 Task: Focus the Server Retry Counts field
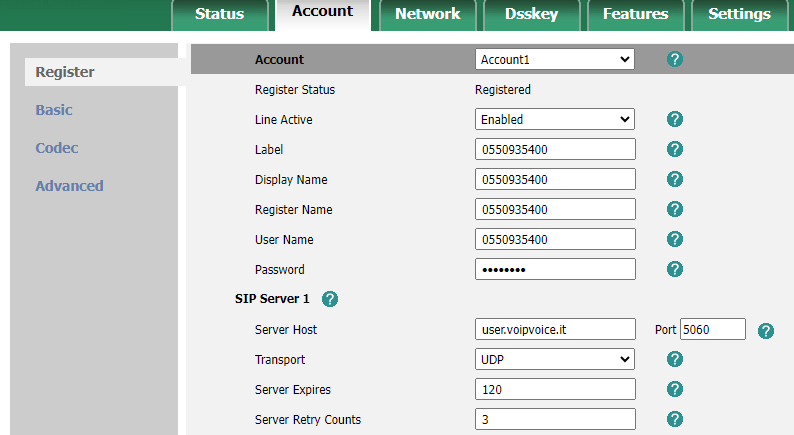click(555, 419)
